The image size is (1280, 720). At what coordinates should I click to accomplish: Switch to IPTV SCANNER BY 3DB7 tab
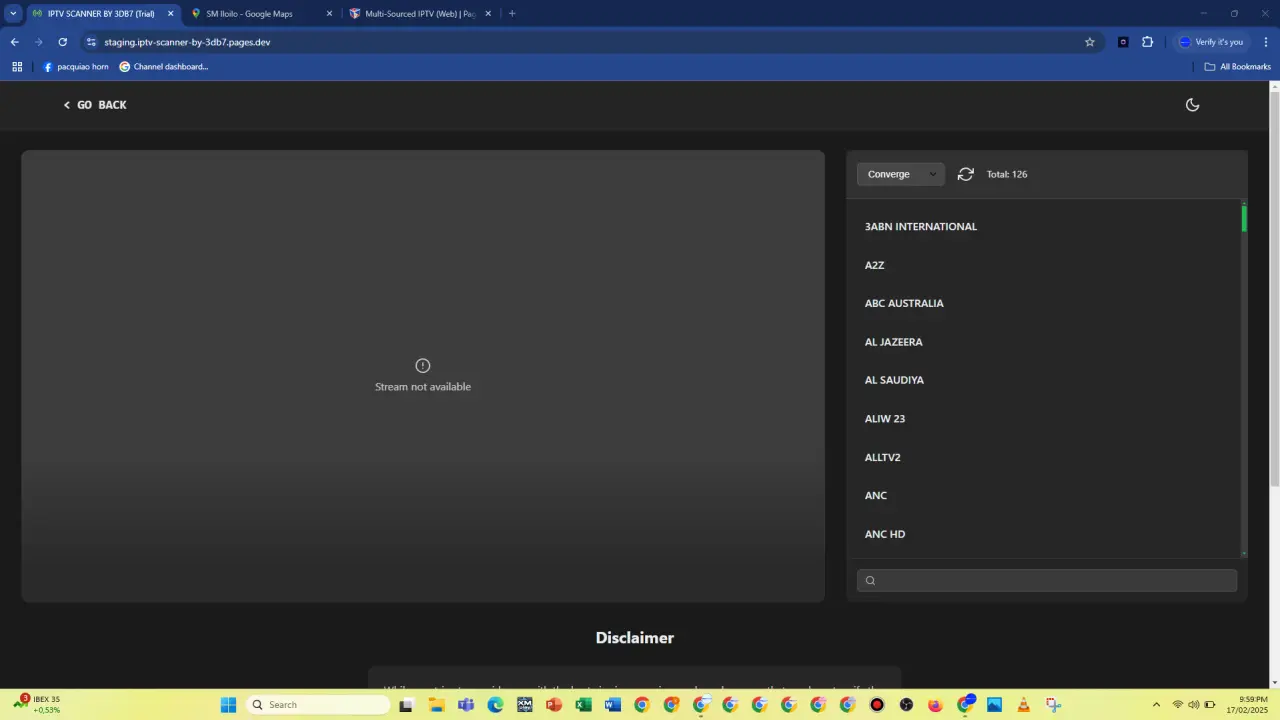[102, 14]
